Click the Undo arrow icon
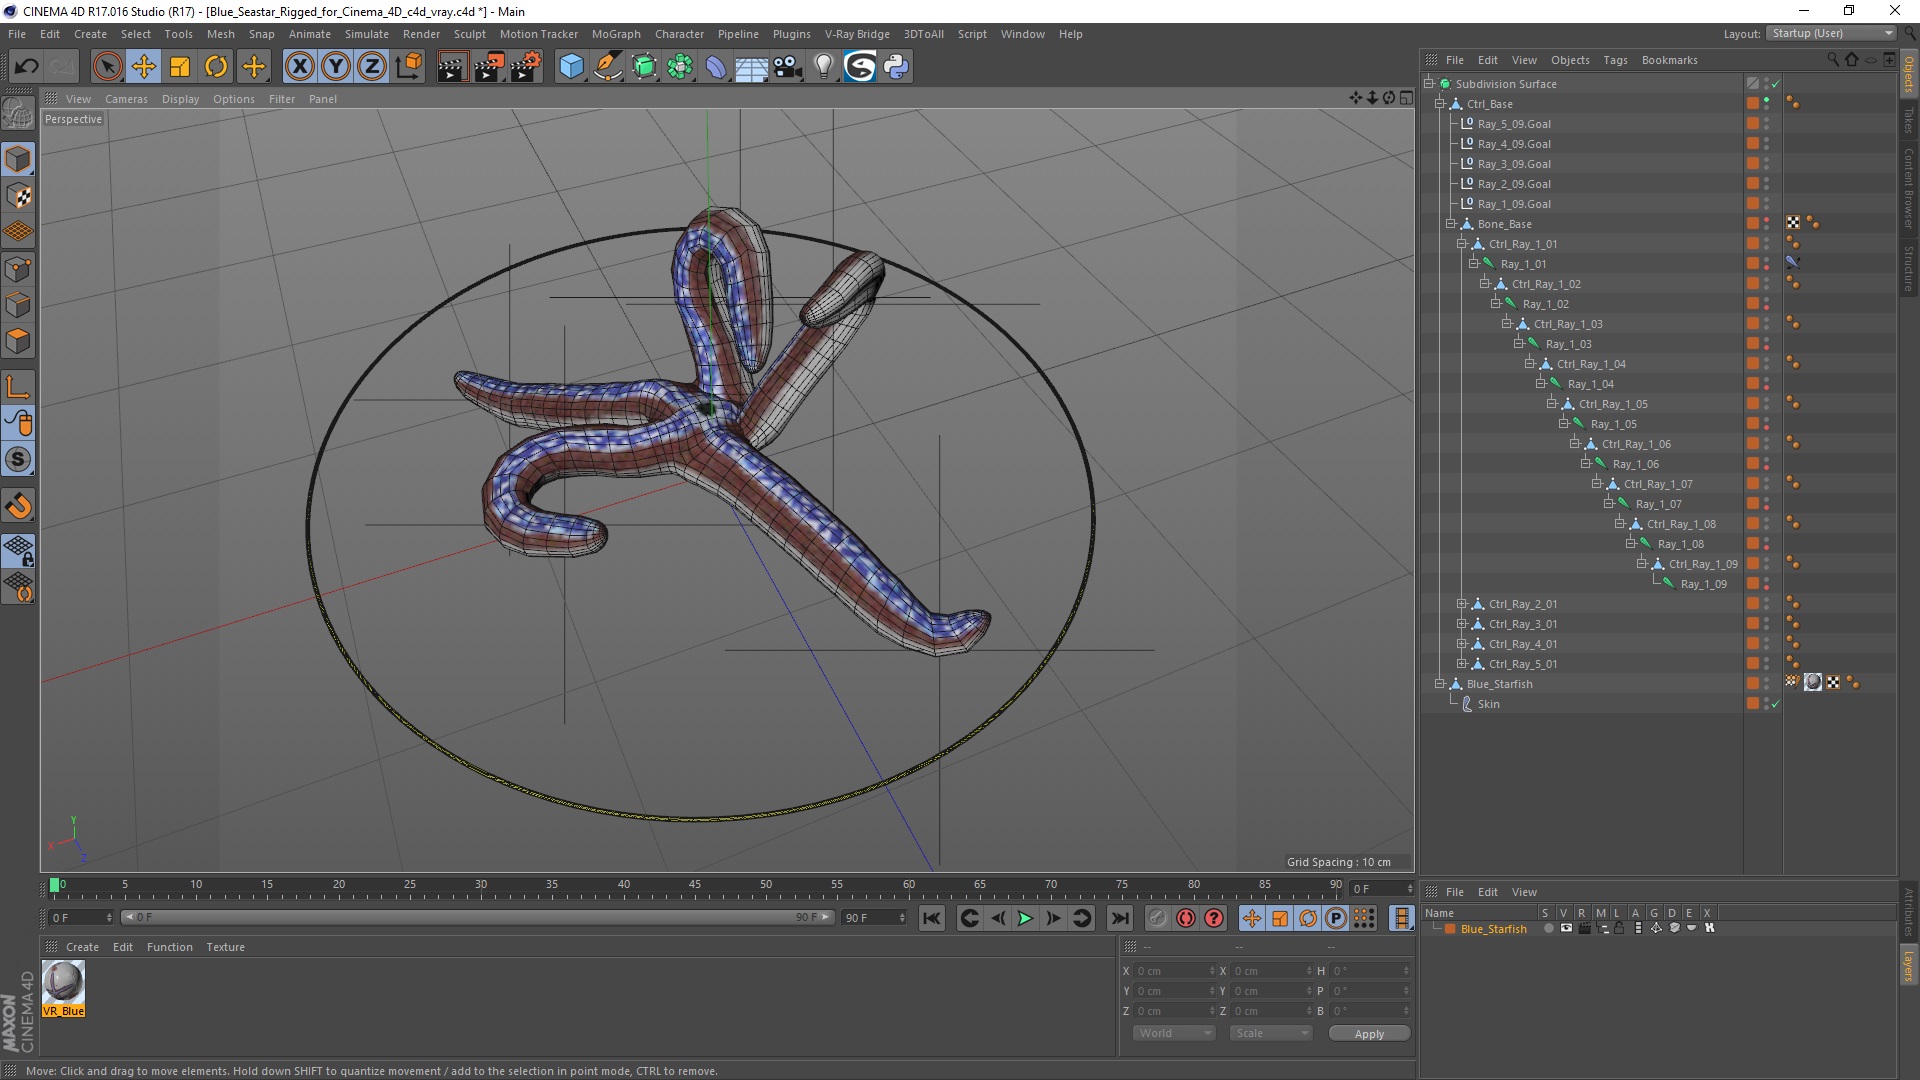Viewport: 1920px width, 1080px height. point(27,67)
